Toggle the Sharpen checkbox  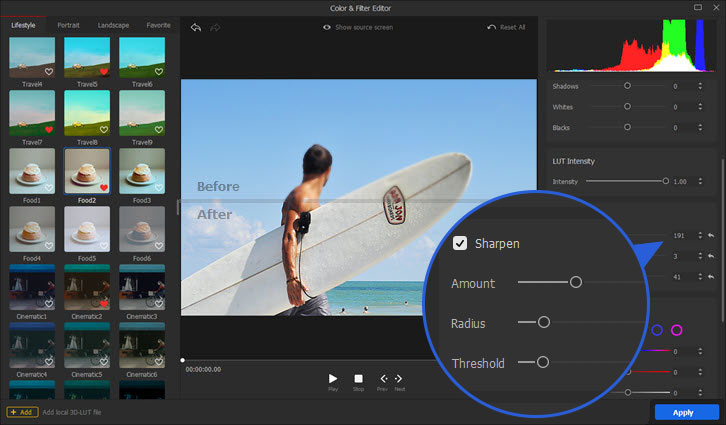[460, 243]
